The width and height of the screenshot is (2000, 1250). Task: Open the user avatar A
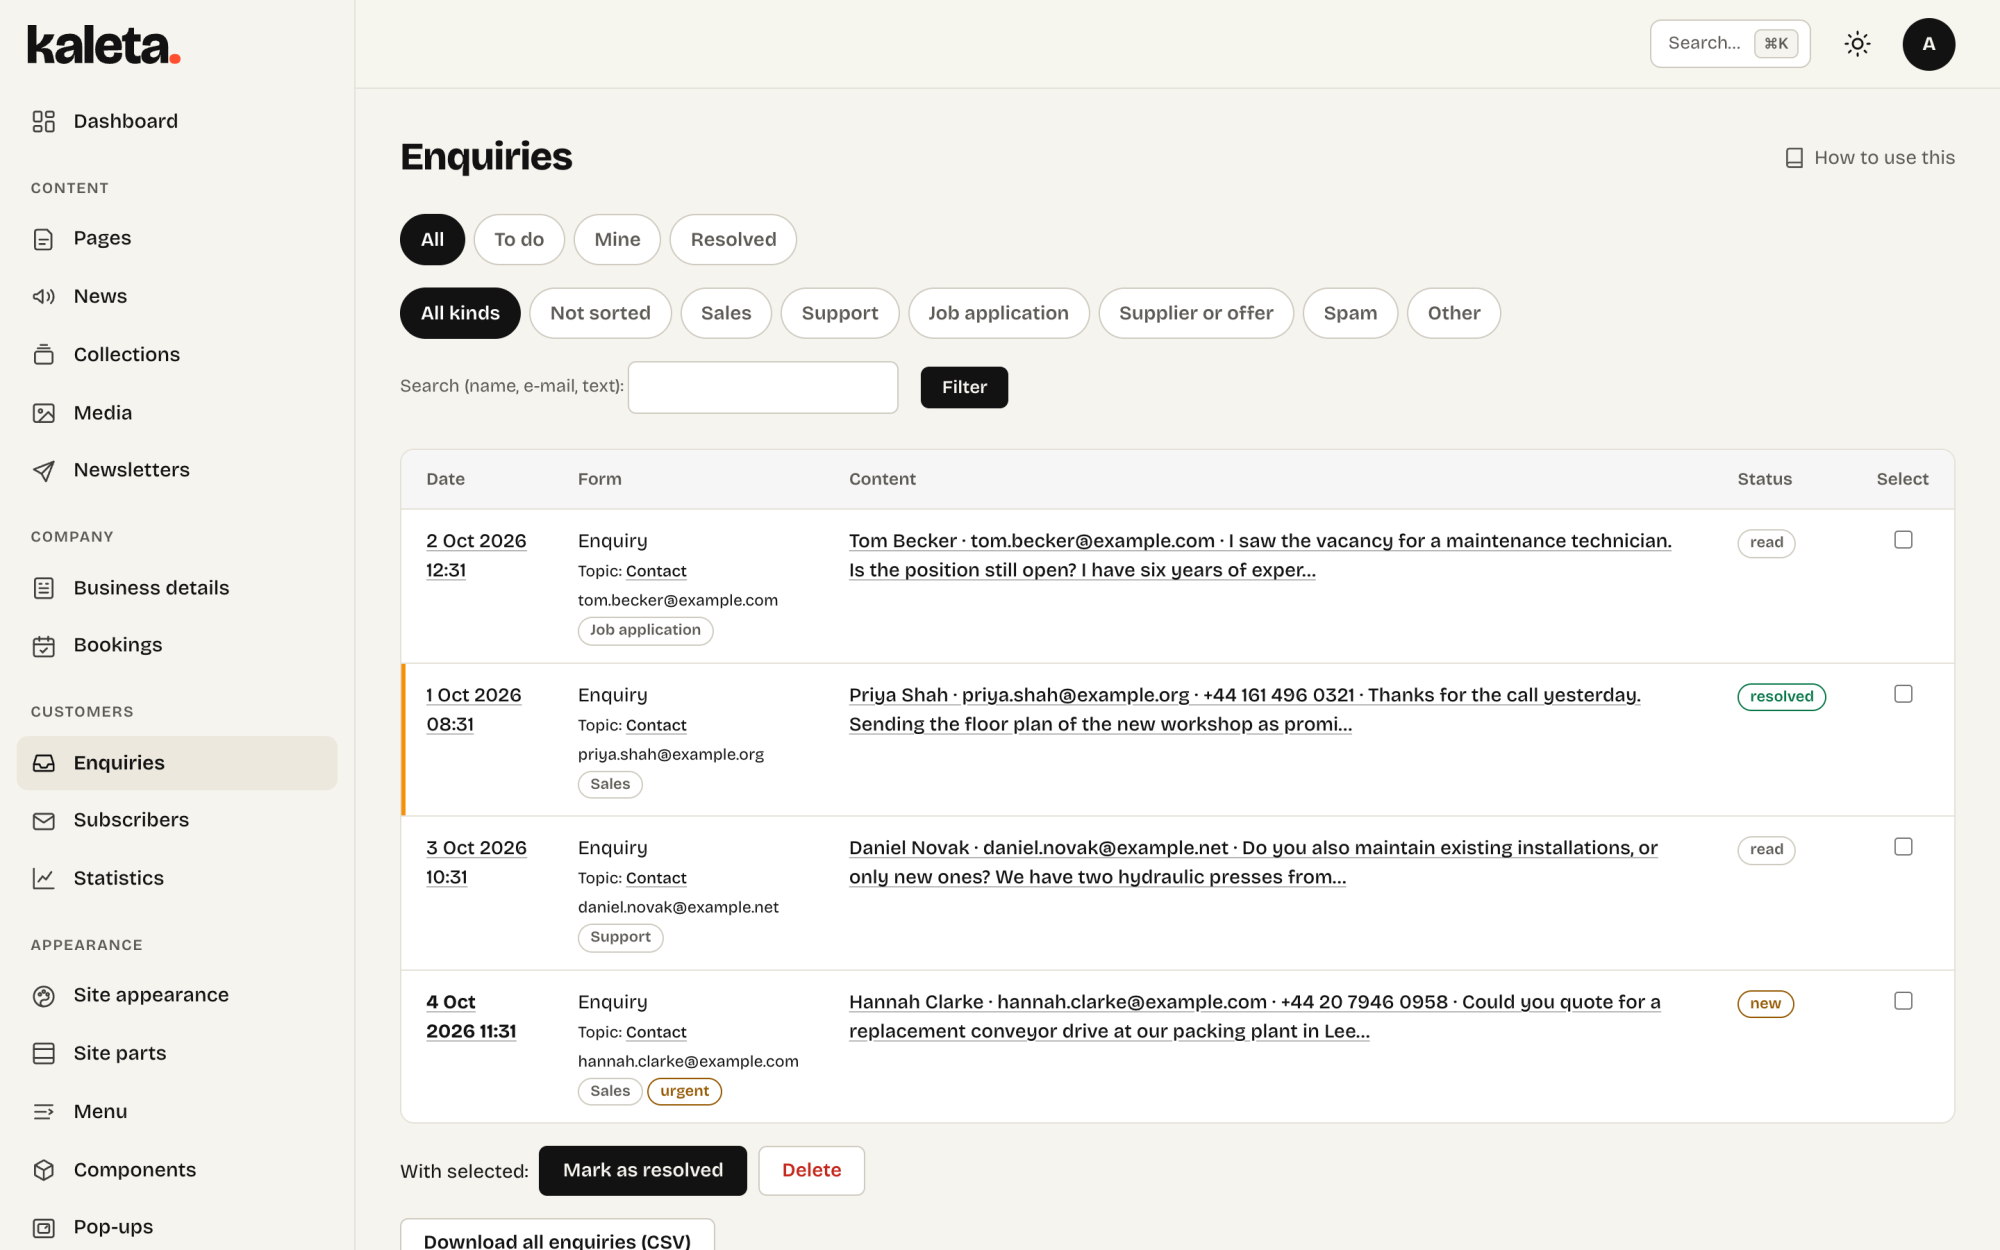1928,44
